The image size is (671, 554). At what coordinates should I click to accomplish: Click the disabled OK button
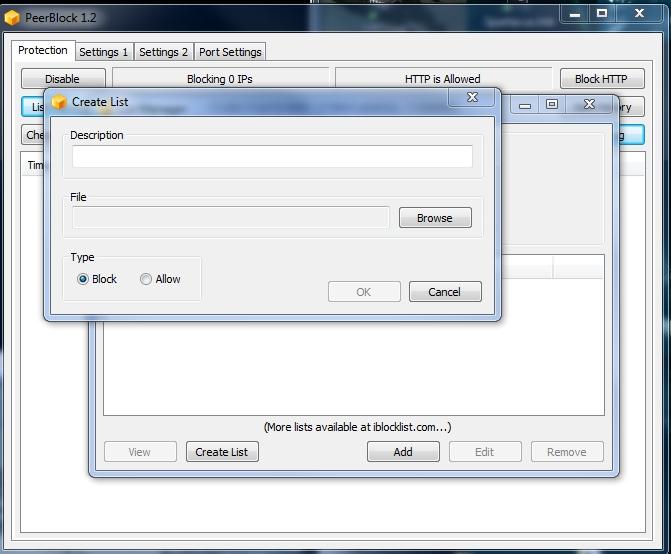click(364, 292)
